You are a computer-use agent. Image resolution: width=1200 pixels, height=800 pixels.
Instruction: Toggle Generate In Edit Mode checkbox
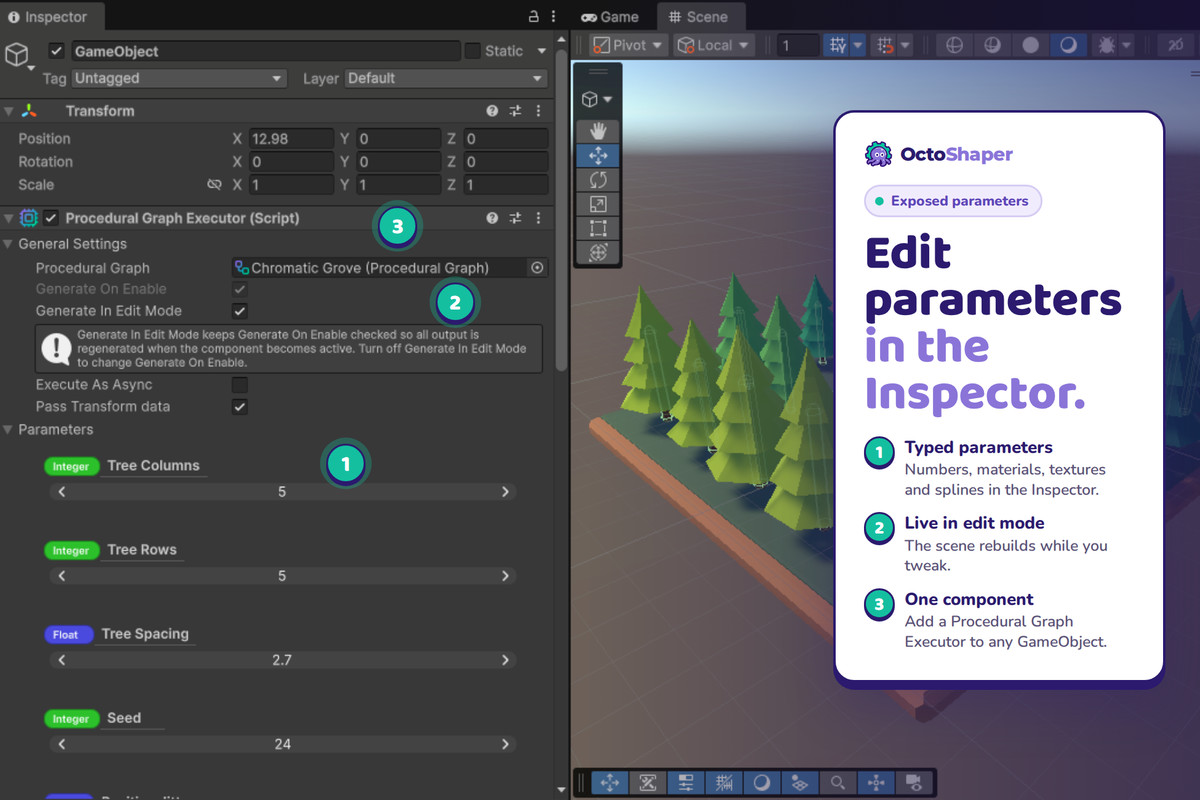click(x=240, y=311)
